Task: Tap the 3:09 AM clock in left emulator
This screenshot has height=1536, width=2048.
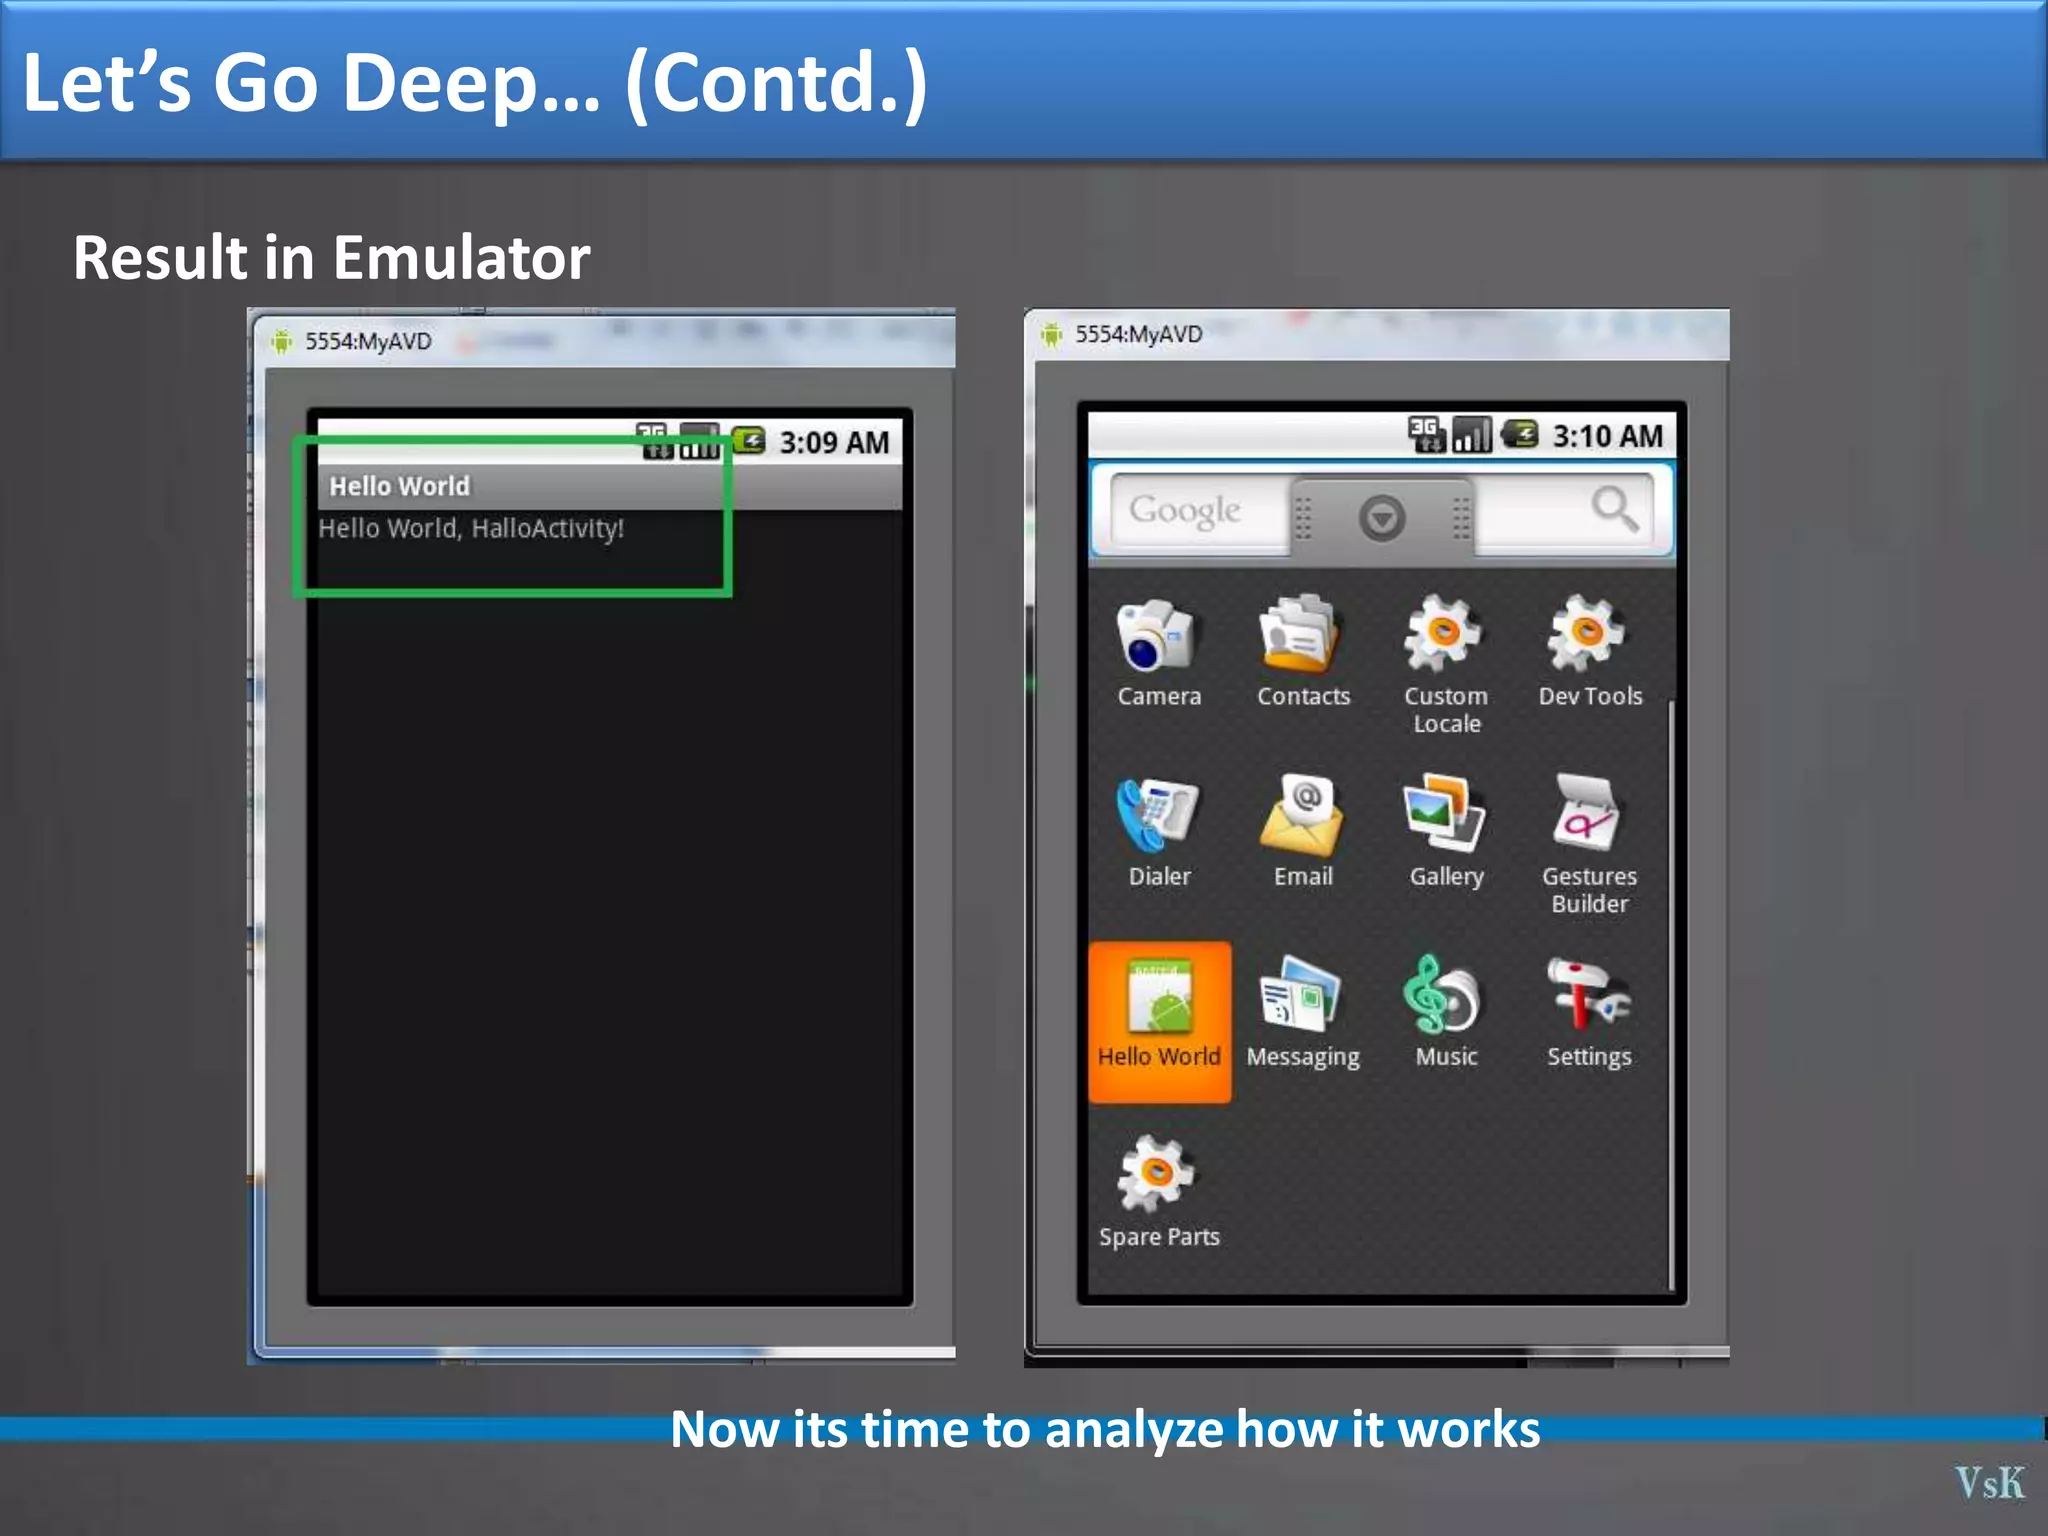Action: click(834, 442)
